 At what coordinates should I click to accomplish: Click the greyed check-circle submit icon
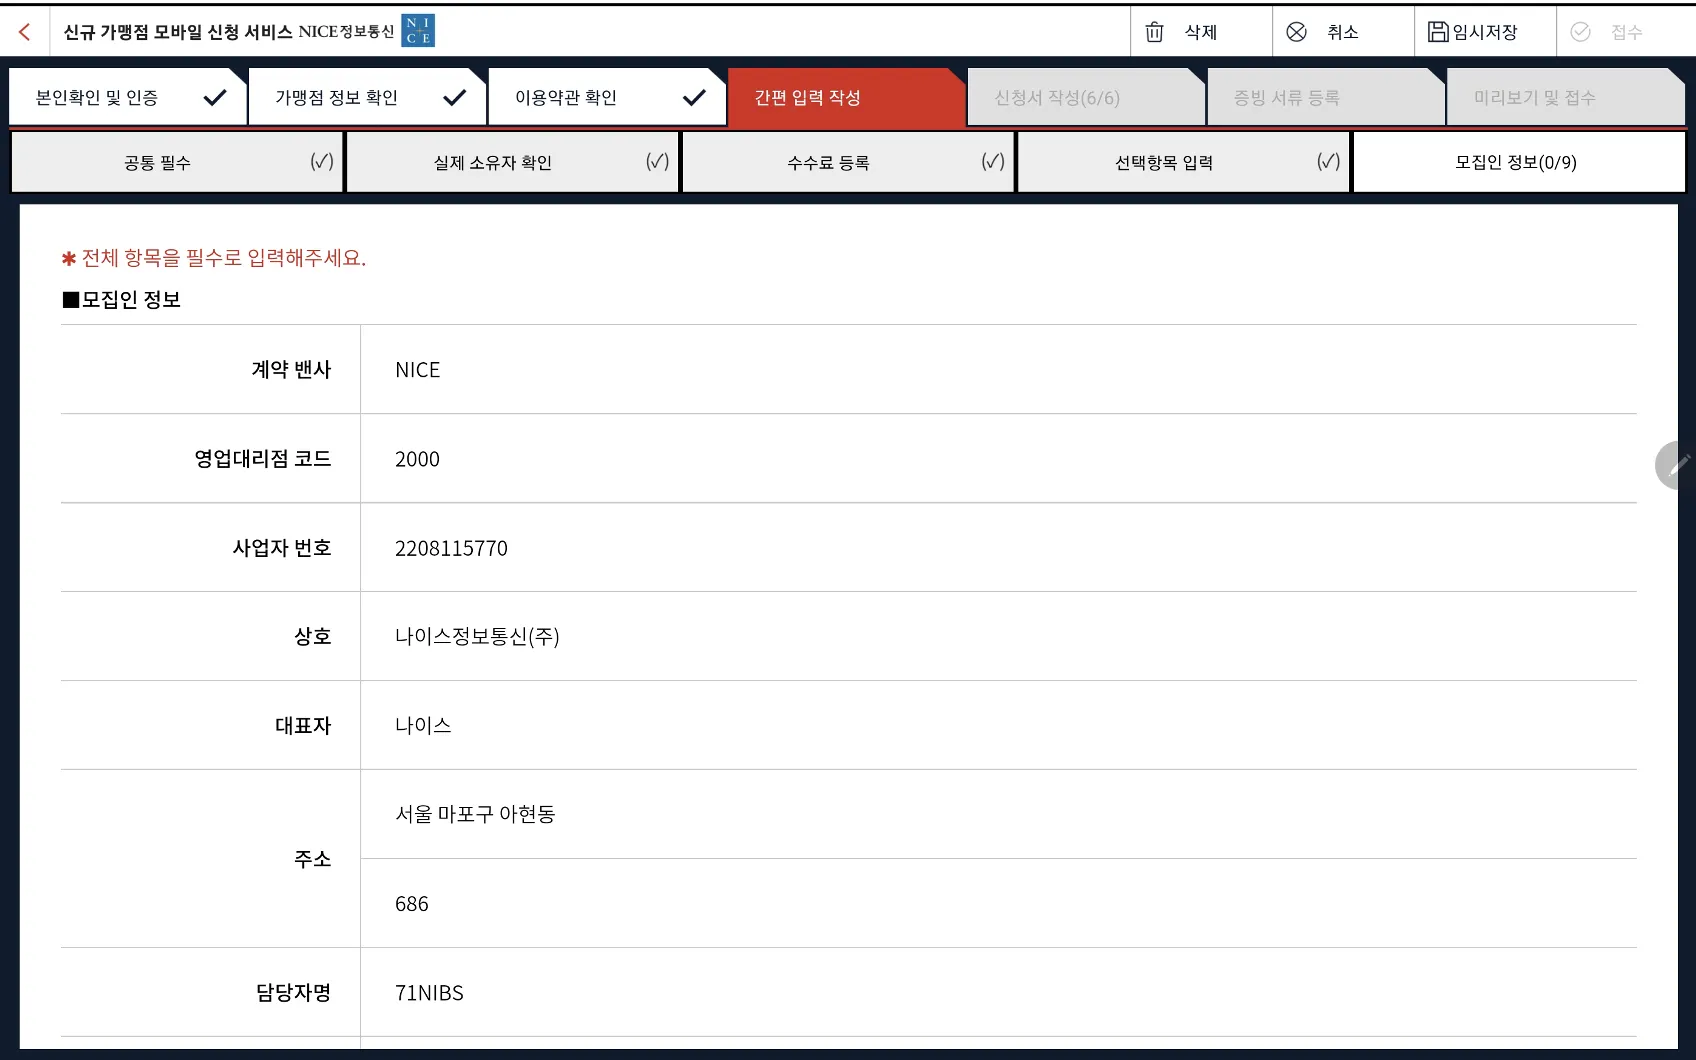point(1580,32)
